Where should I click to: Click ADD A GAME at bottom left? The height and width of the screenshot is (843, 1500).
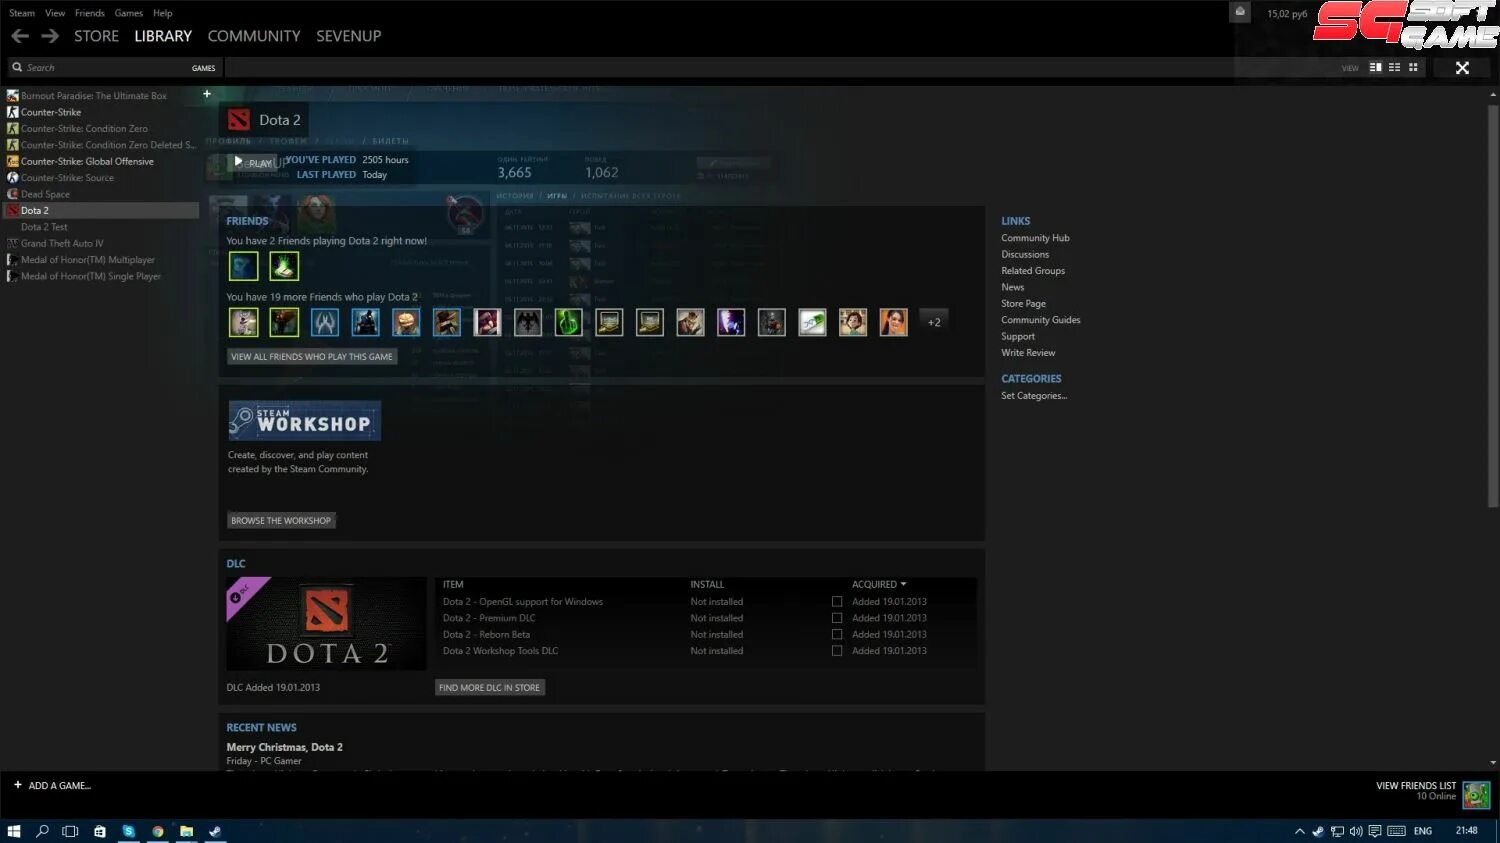tap(52, 786)
